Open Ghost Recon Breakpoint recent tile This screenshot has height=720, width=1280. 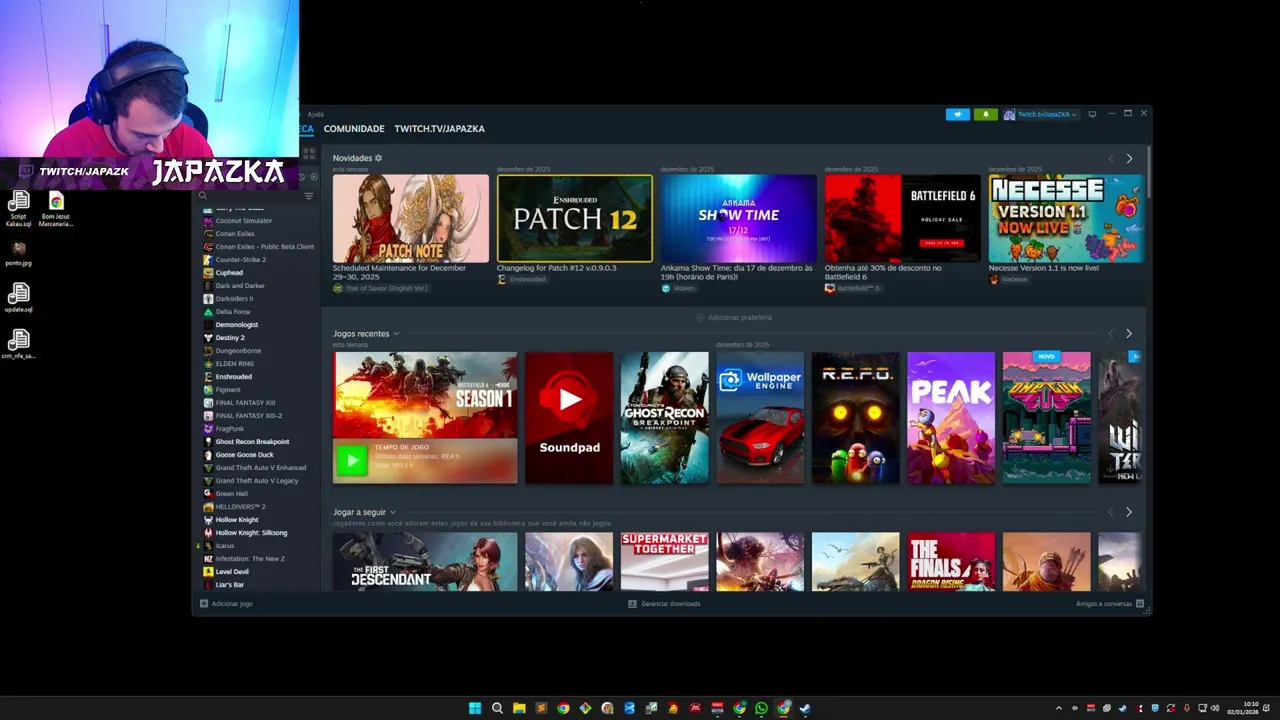point(664,417)
